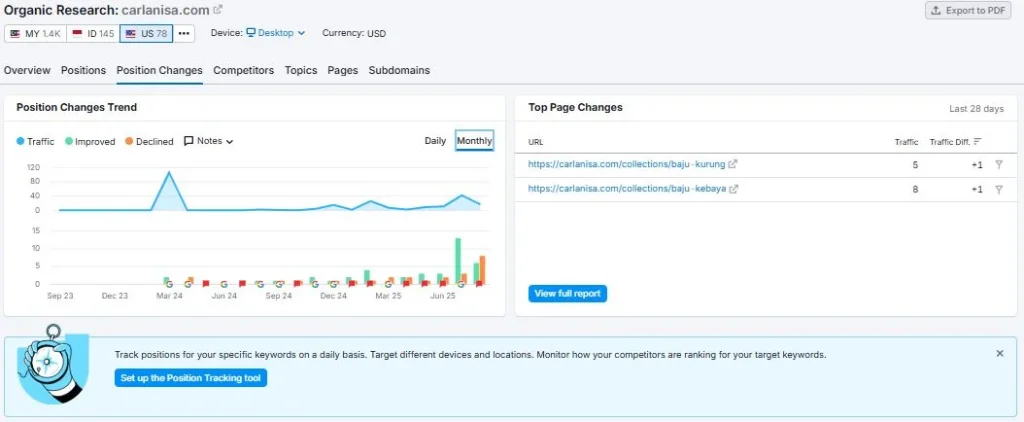Switch to the Positions tab
1024x422 pixels.
(84, 71)
